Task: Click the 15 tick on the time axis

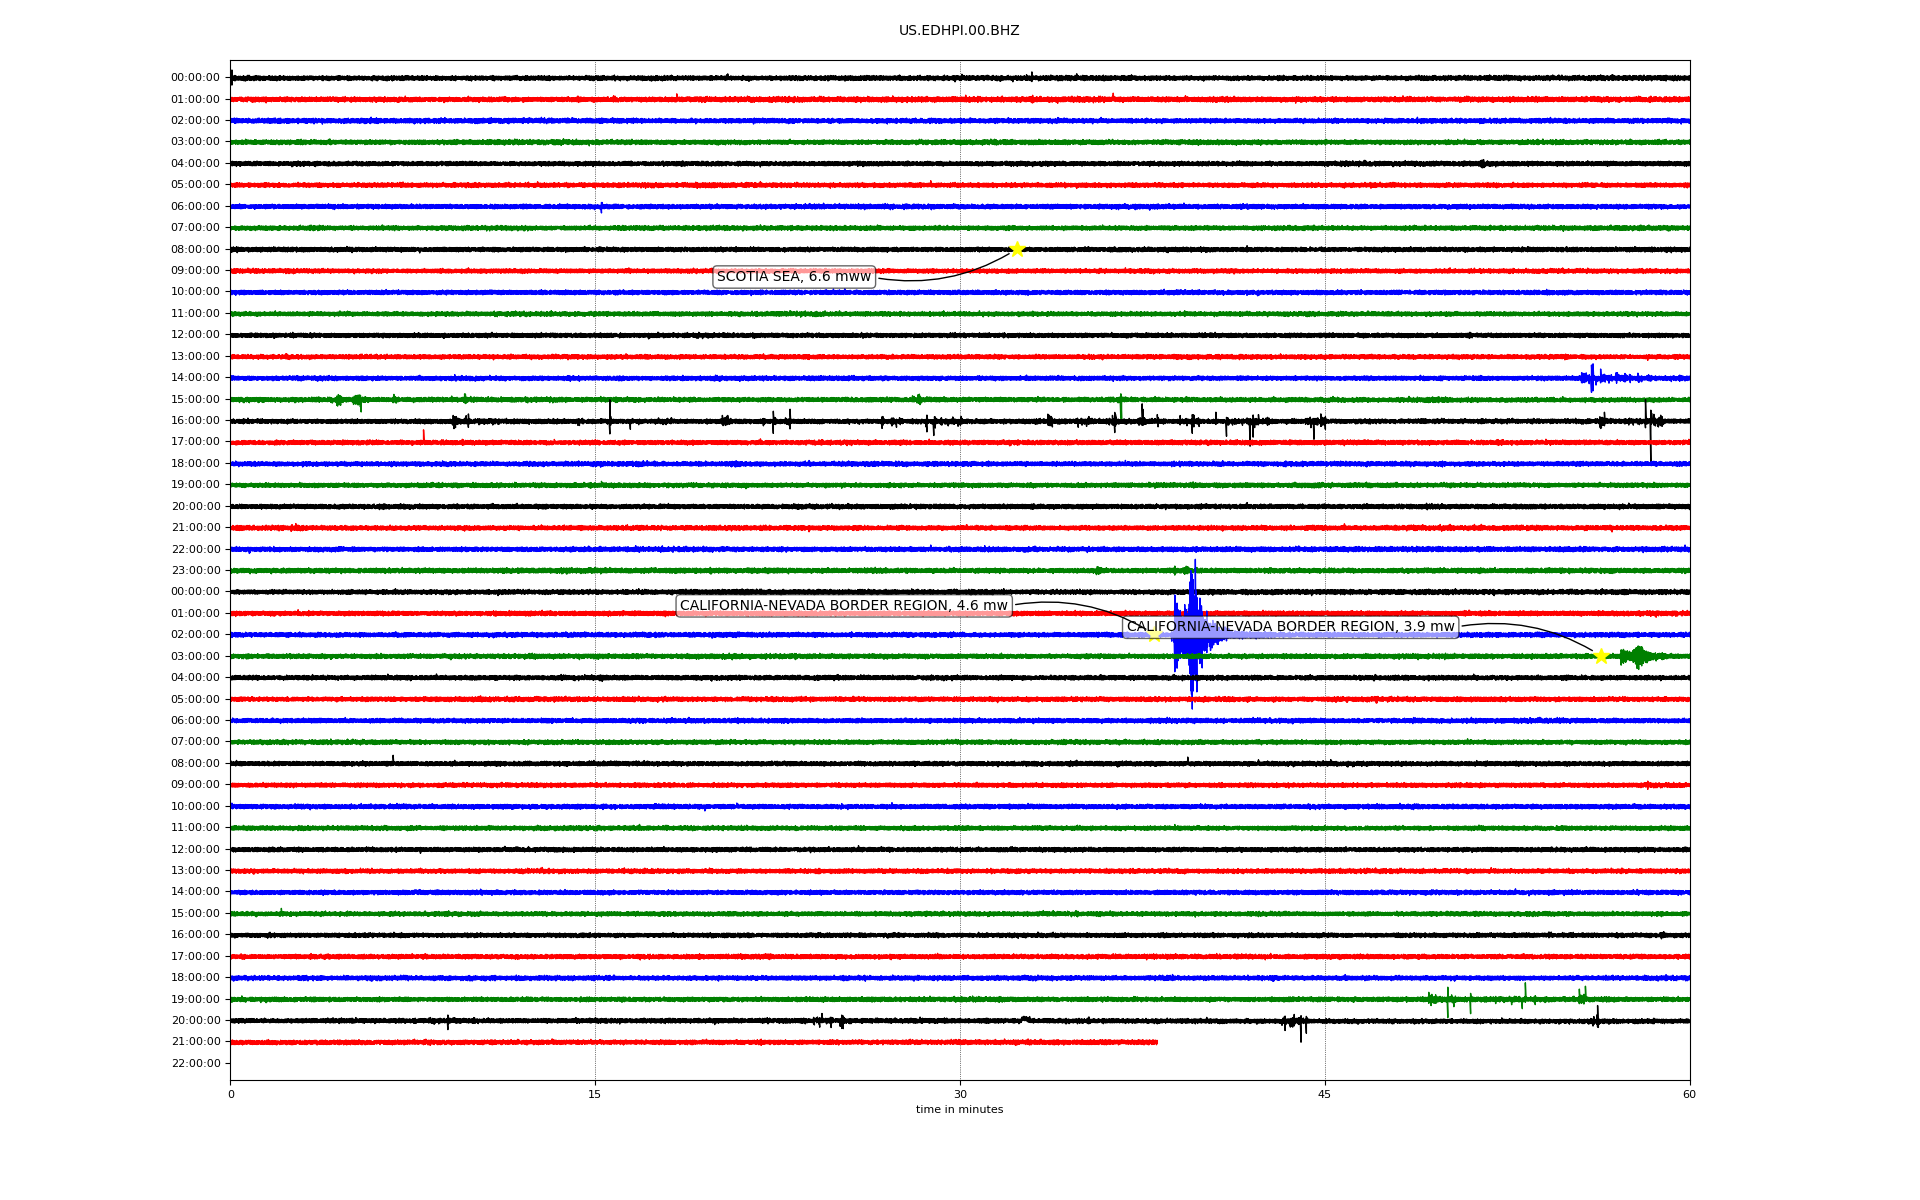Action: (595, 1094)
